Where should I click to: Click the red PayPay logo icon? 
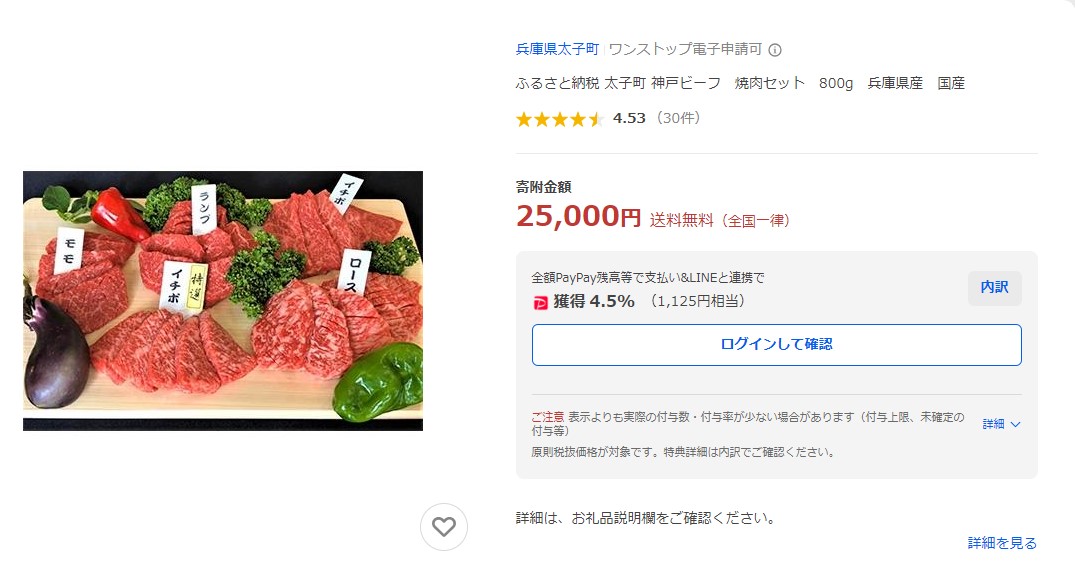[x=541, y=302]
